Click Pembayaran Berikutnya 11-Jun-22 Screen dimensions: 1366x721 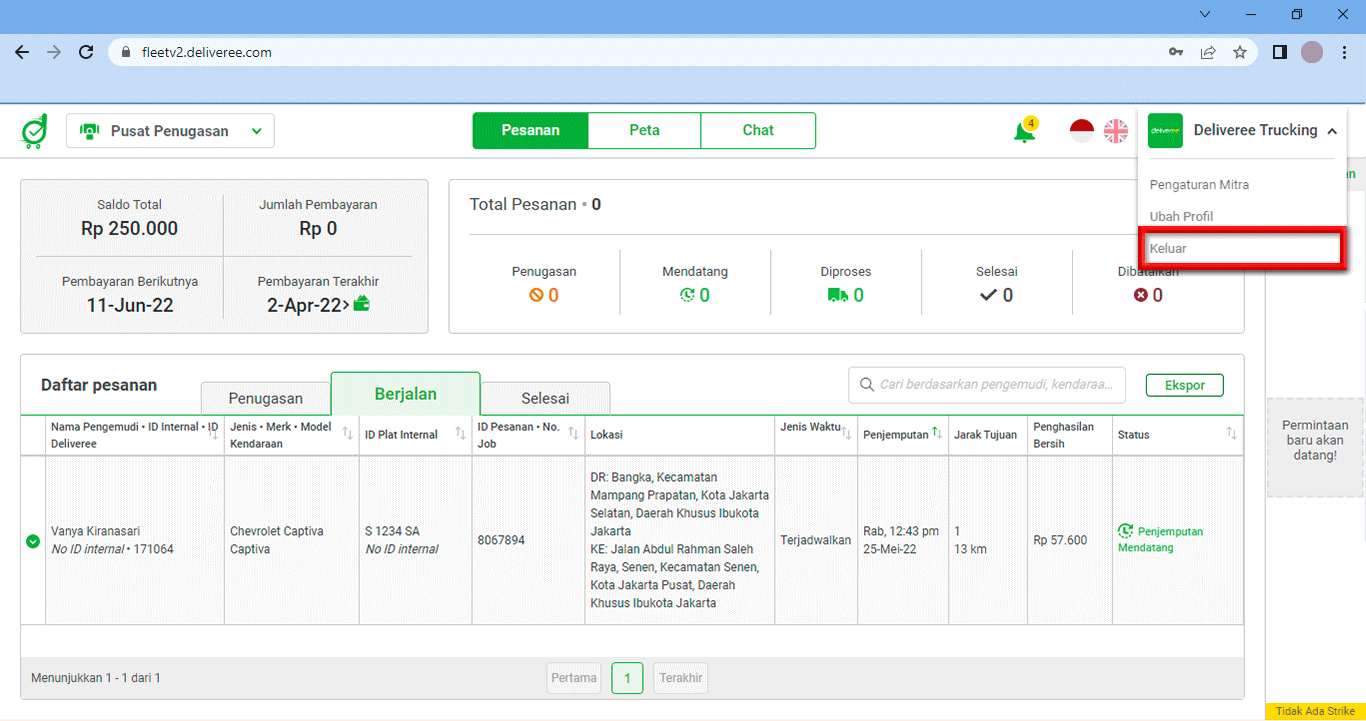click(x=130, y=296)
